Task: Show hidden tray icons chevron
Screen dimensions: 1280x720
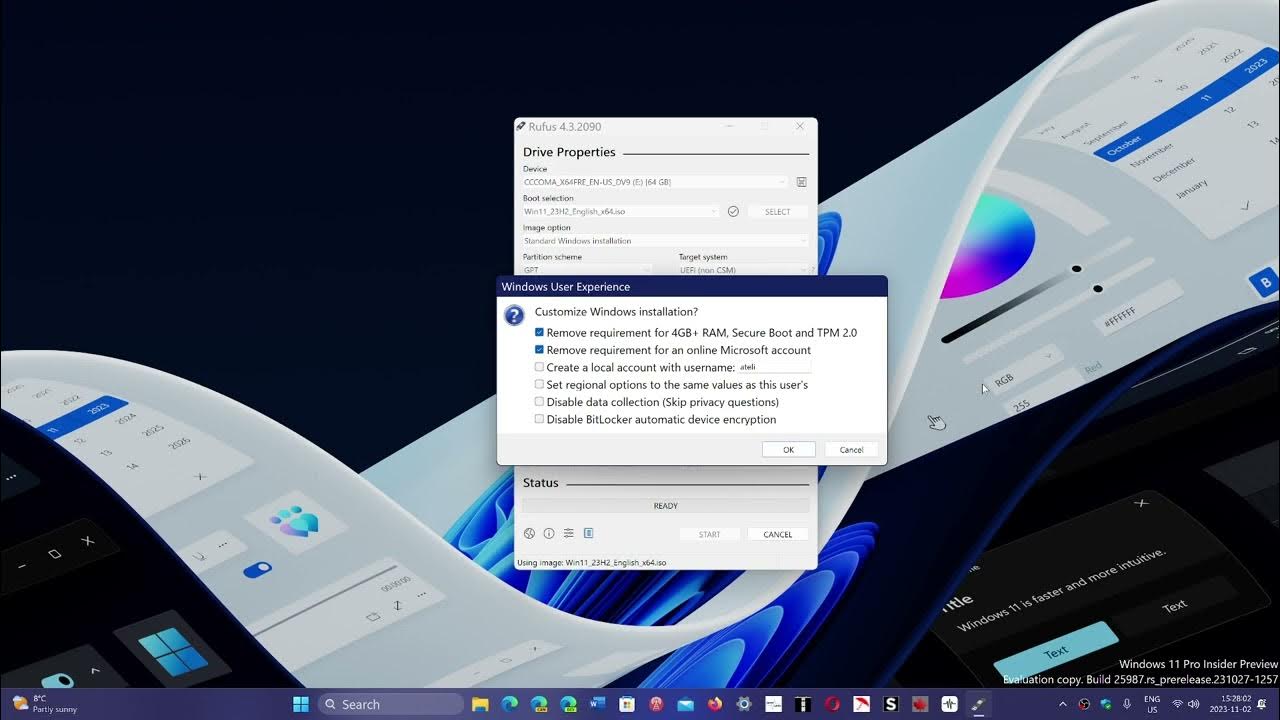Action: (1063, 704)
